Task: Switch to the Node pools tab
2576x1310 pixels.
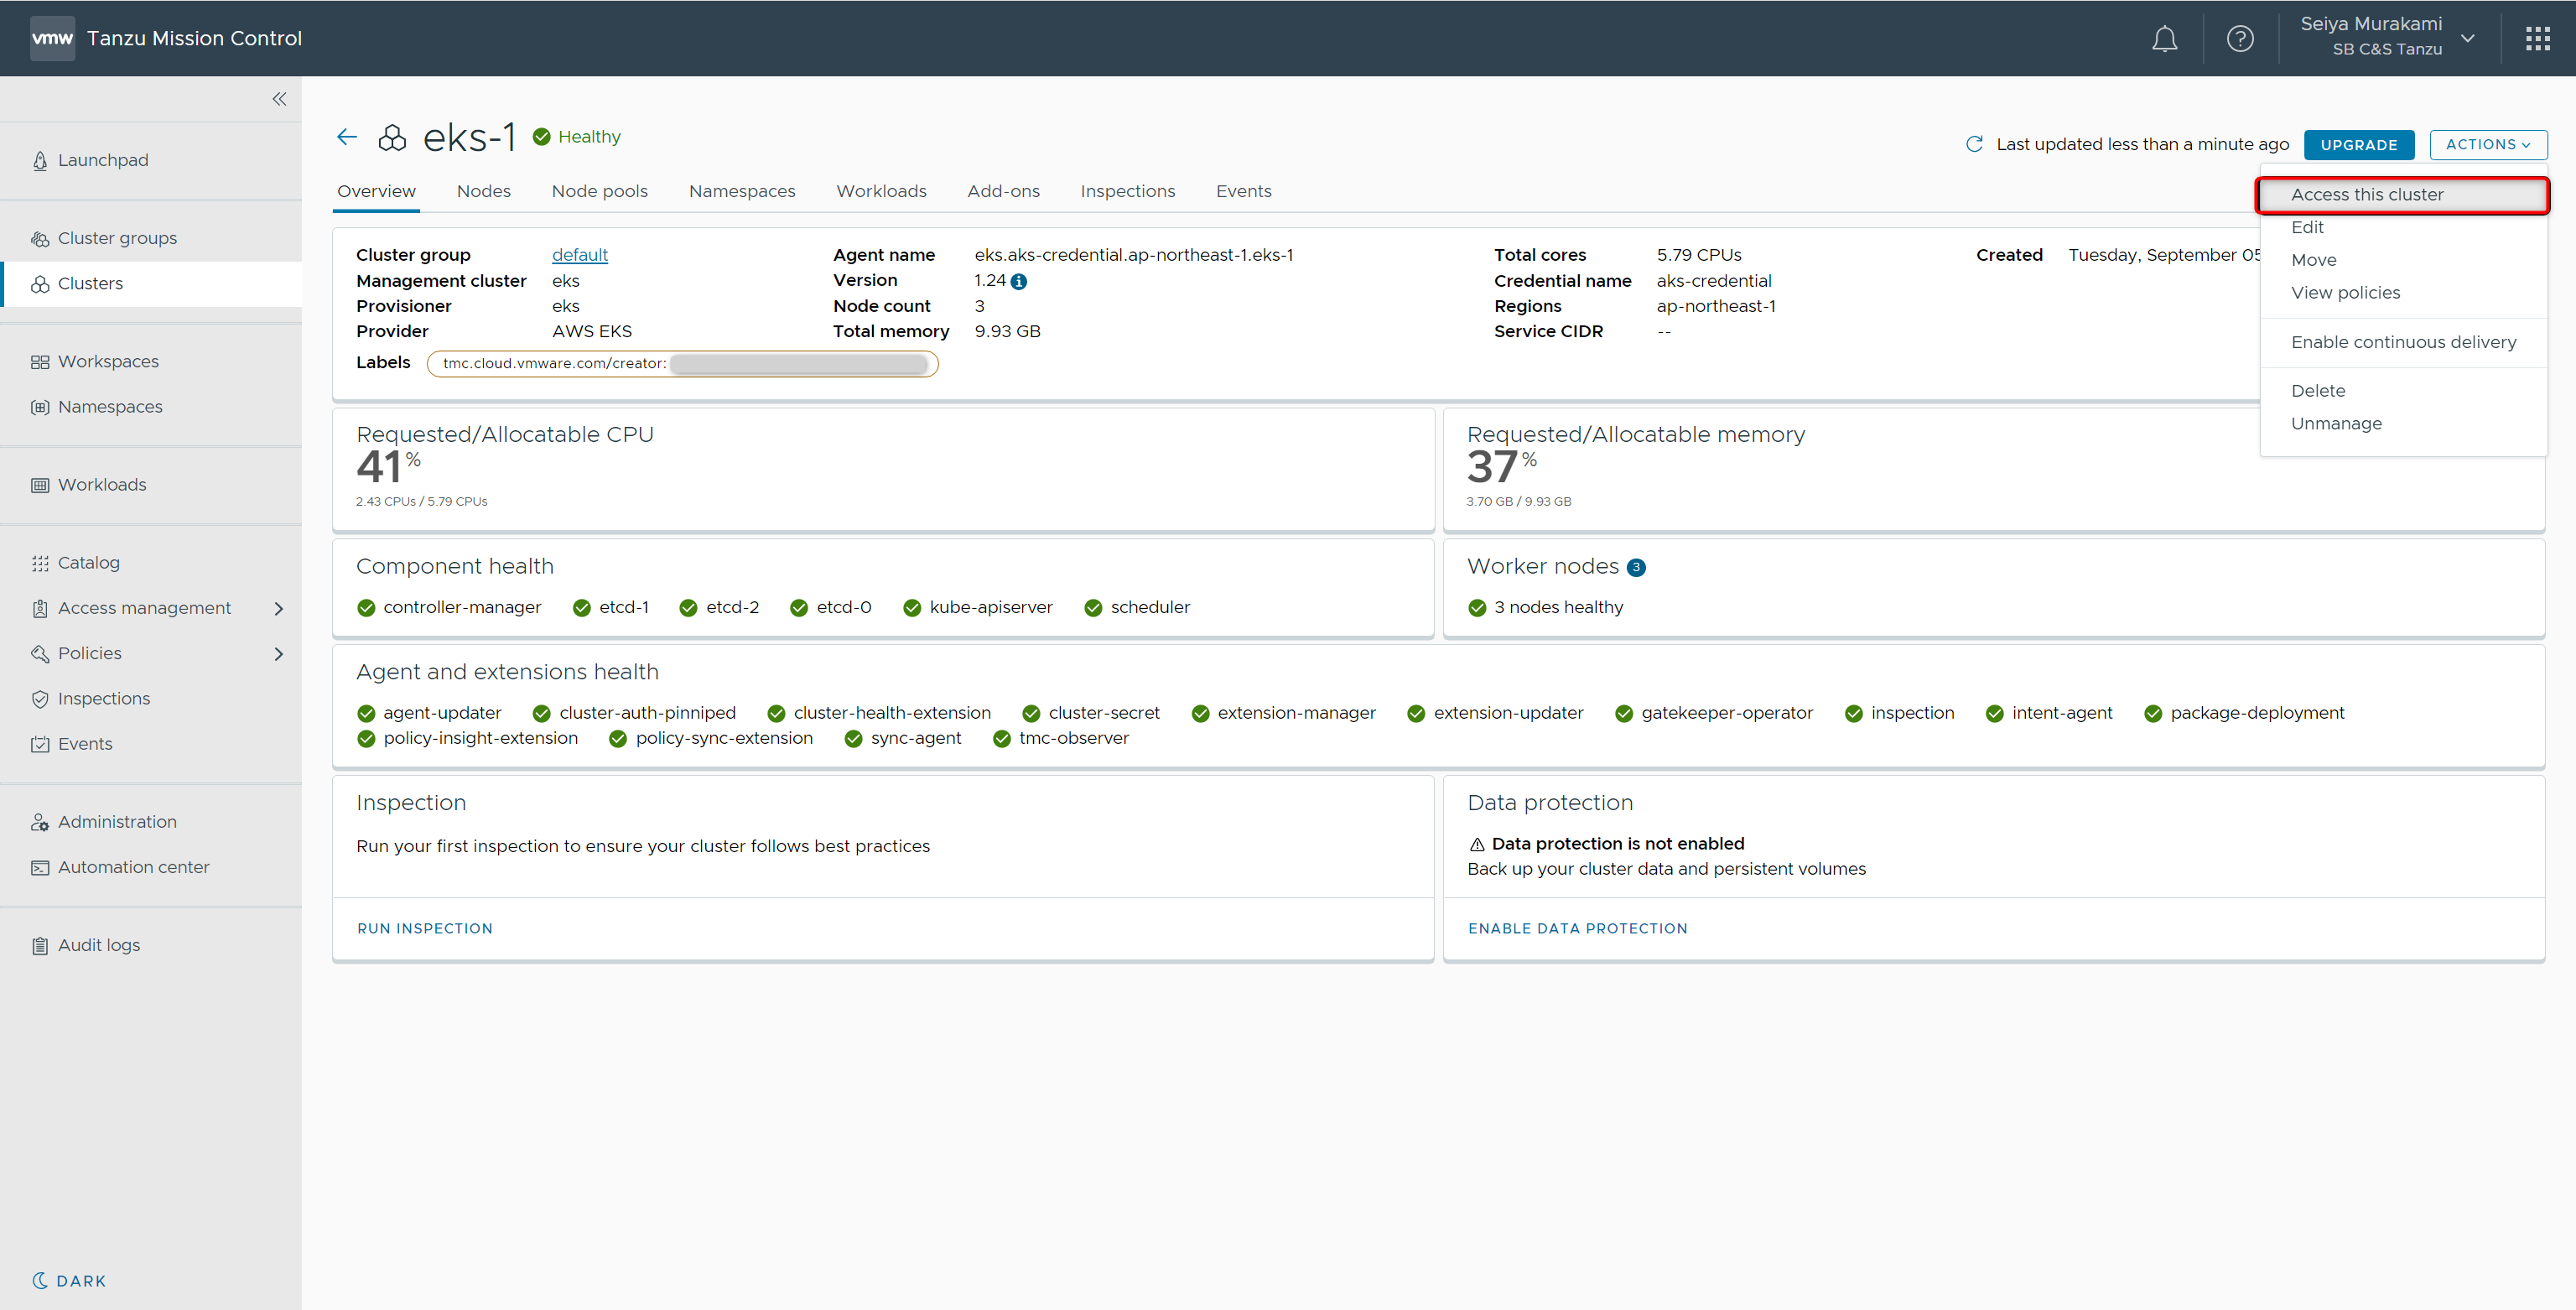Action: (599, 191)
